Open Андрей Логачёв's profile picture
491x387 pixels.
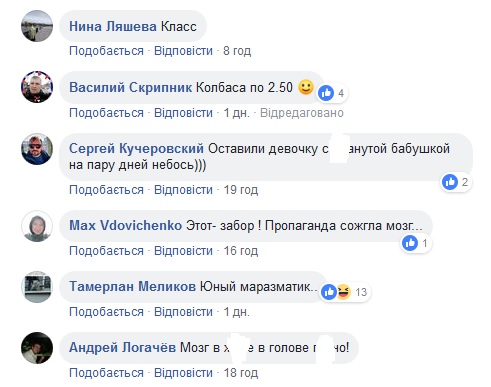click(x=37, y=348)
